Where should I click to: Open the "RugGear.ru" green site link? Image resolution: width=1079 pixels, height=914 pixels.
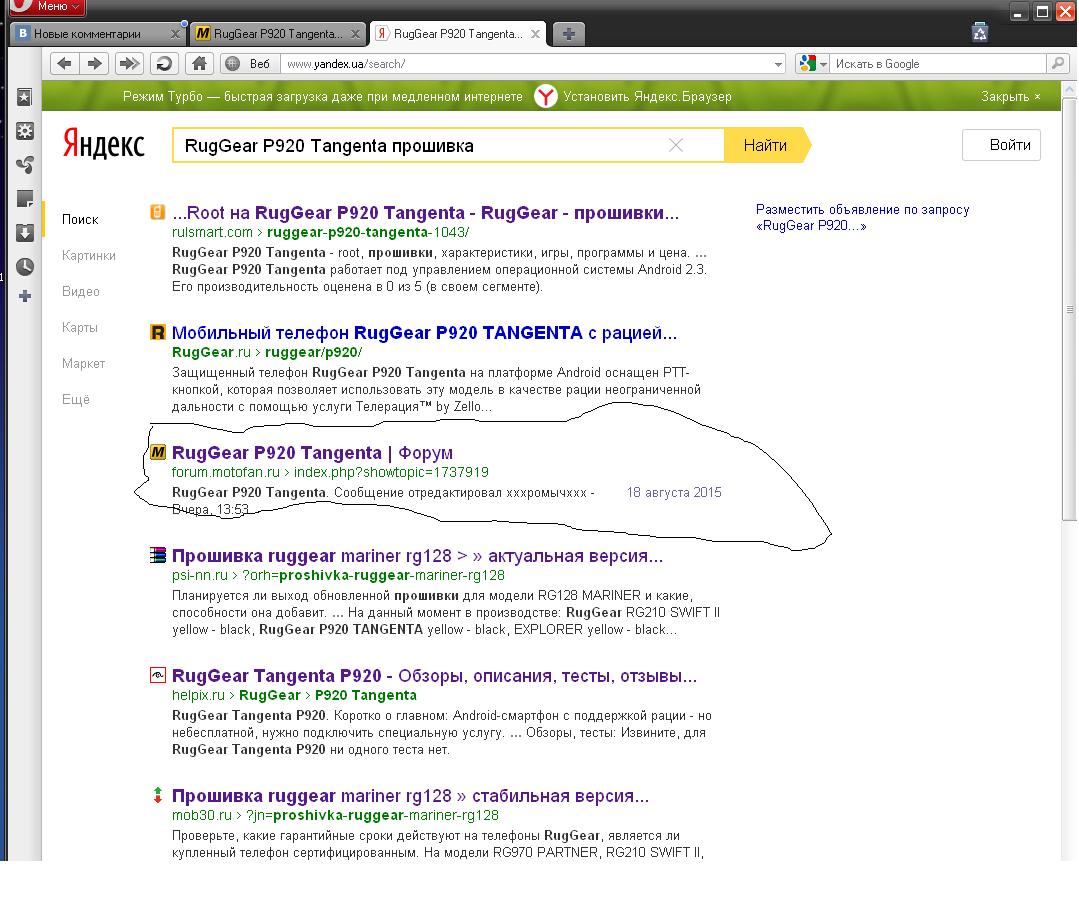[x=211, y=352]
